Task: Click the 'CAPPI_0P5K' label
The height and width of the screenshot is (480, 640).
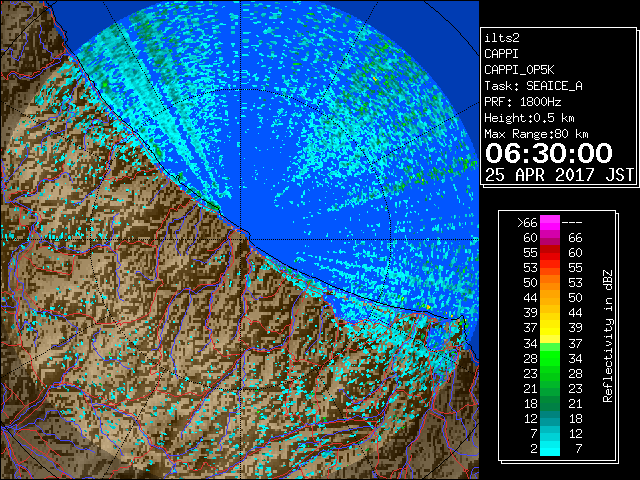Action: coord(519,70)
